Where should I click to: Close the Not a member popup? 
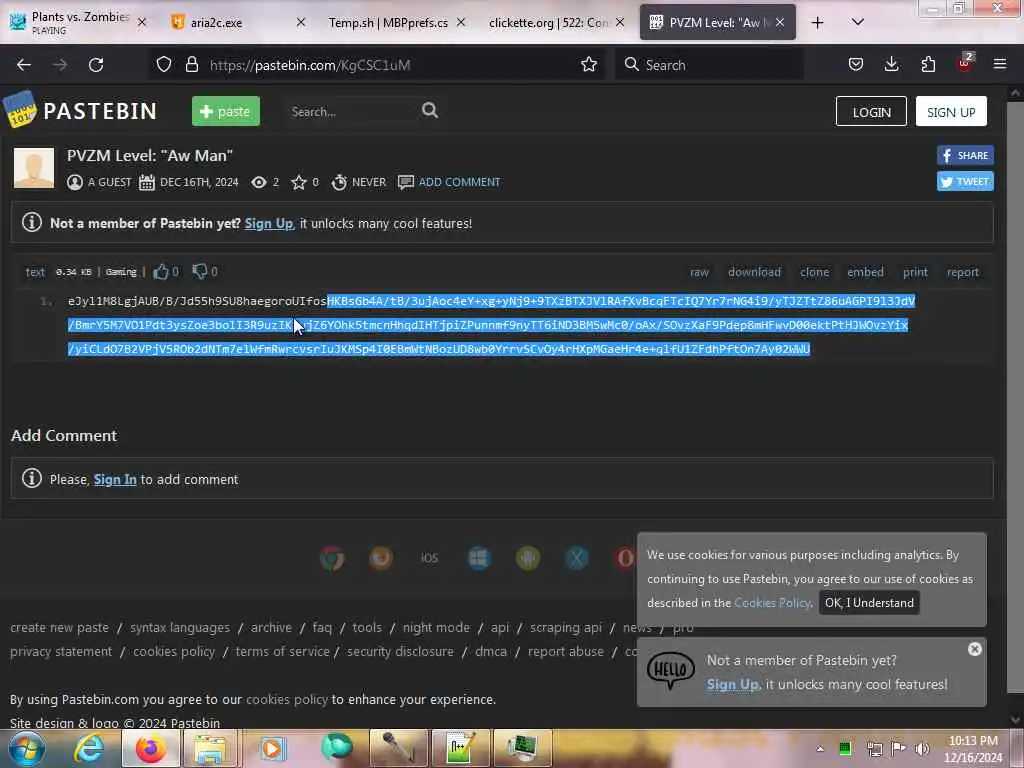coord(974,648)
